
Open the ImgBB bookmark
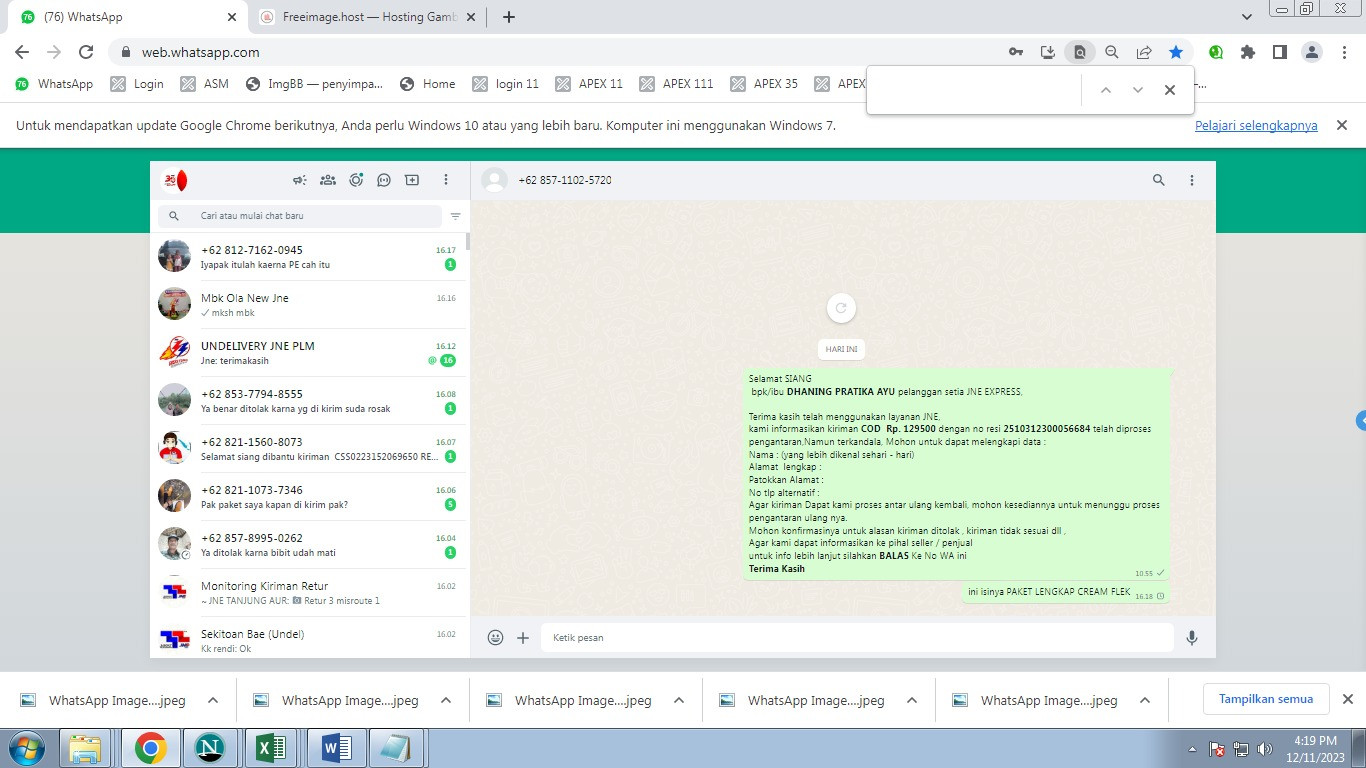click(x=314, y=84)
